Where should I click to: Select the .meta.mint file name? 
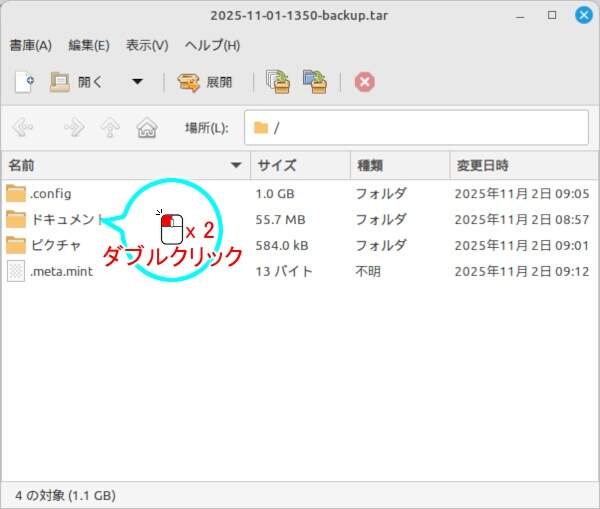(62, 271)
